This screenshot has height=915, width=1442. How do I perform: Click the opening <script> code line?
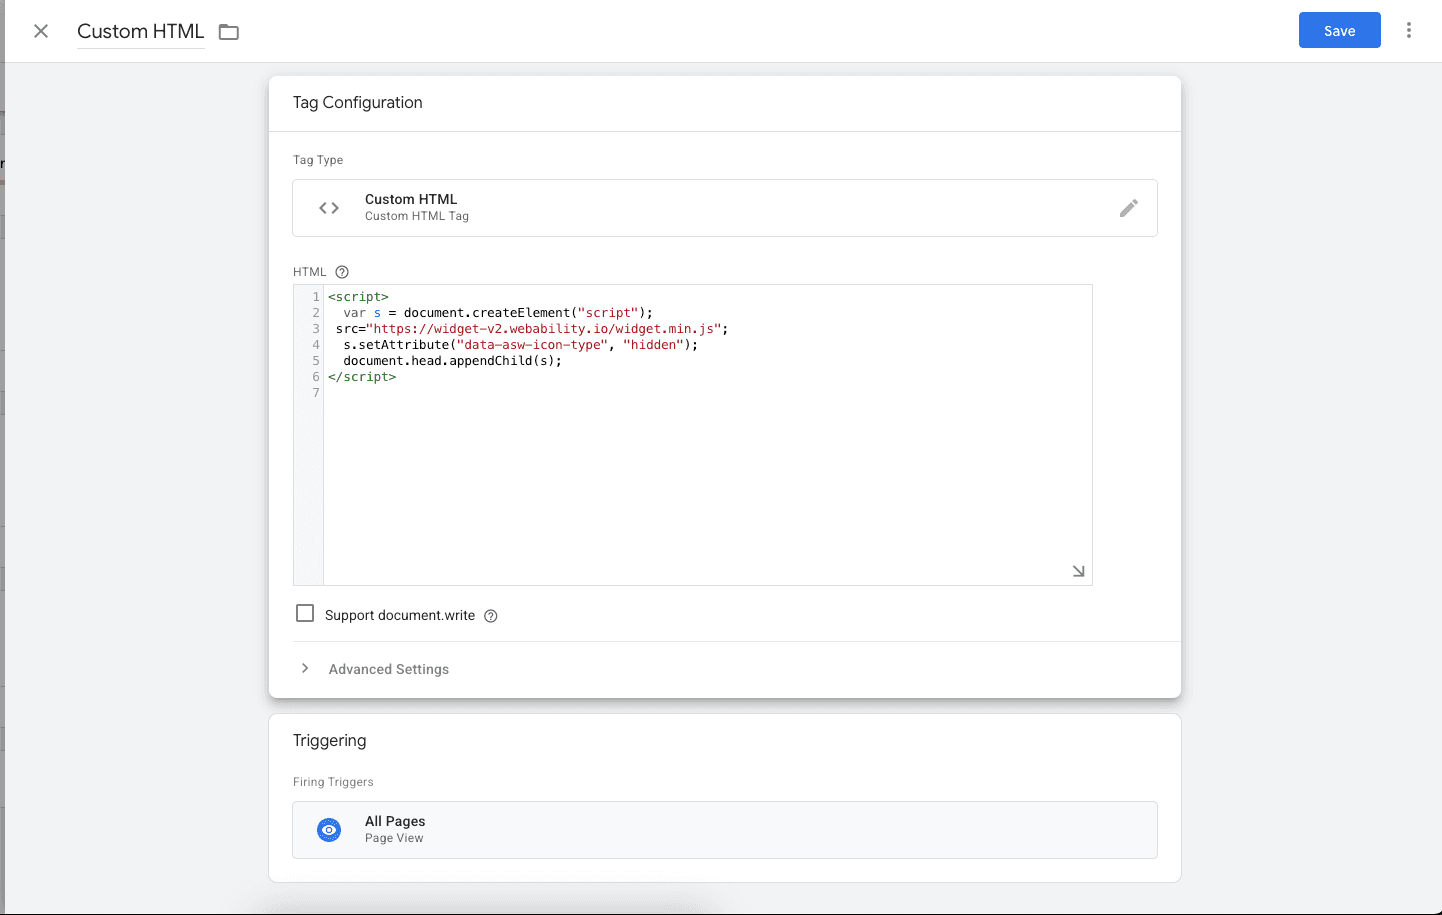click(x=358, y=297)
